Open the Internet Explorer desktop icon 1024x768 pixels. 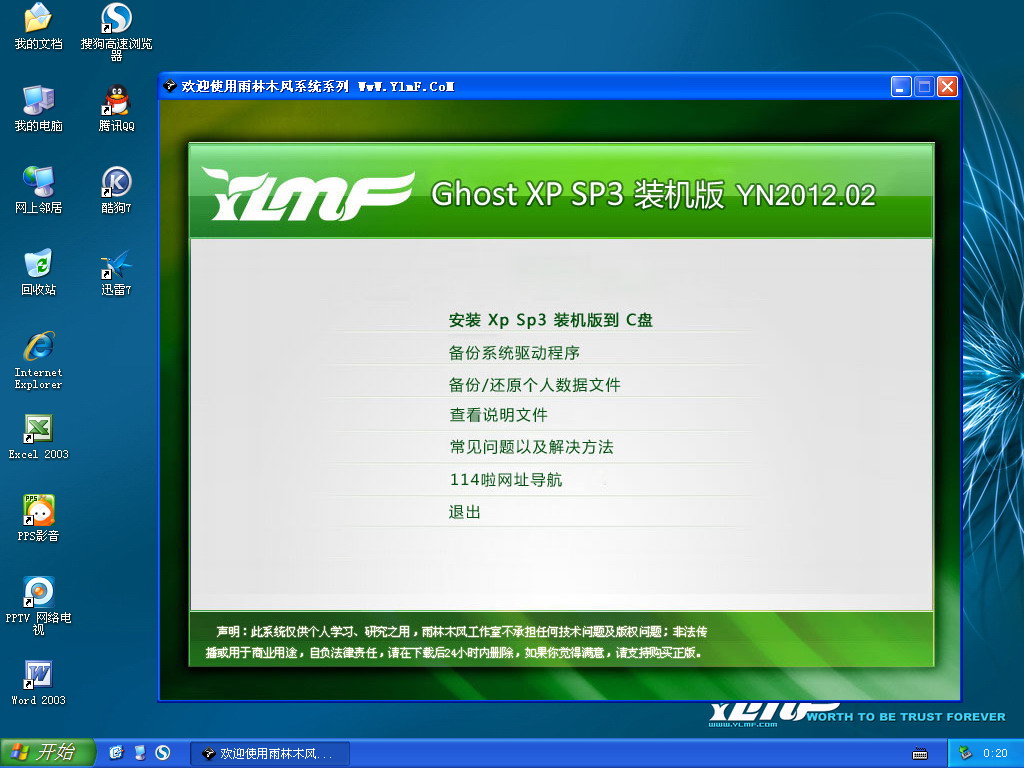pyautogui.click(x=38, y=360)
